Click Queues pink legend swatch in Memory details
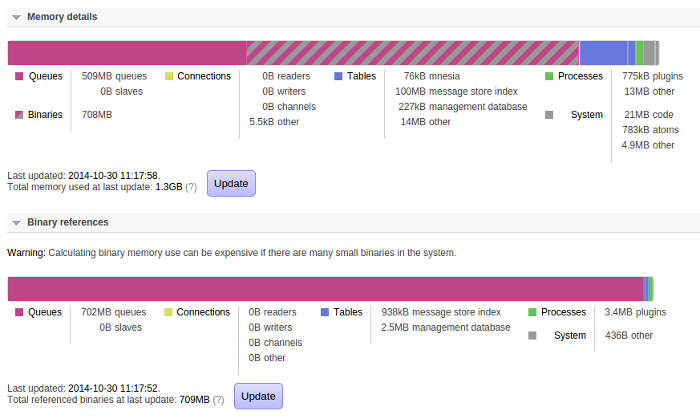The width and height of the screenshot is (700, 419). (x=19, y=76)
